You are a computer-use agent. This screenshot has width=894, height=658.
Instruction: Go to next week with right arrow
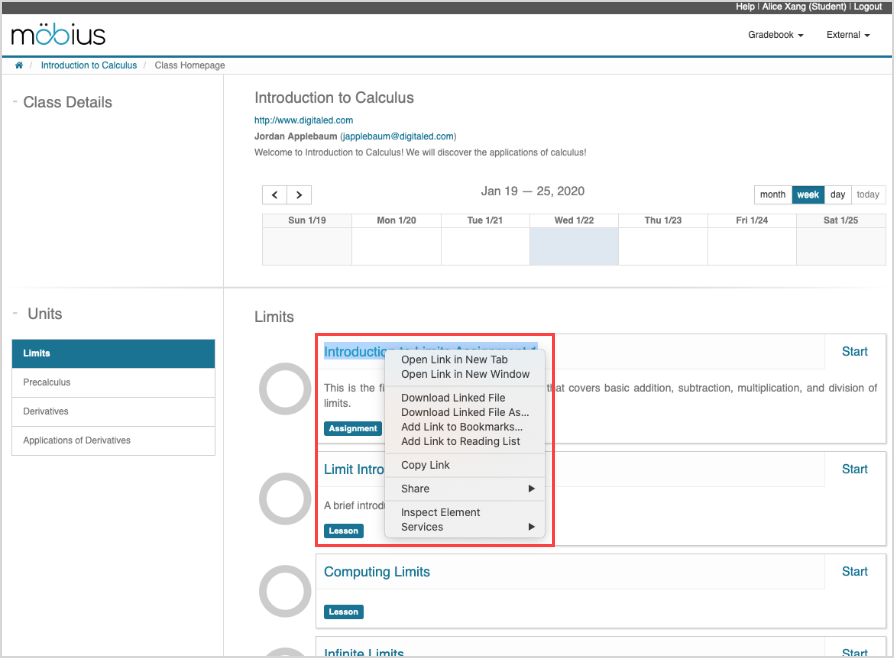pos(299,195)
